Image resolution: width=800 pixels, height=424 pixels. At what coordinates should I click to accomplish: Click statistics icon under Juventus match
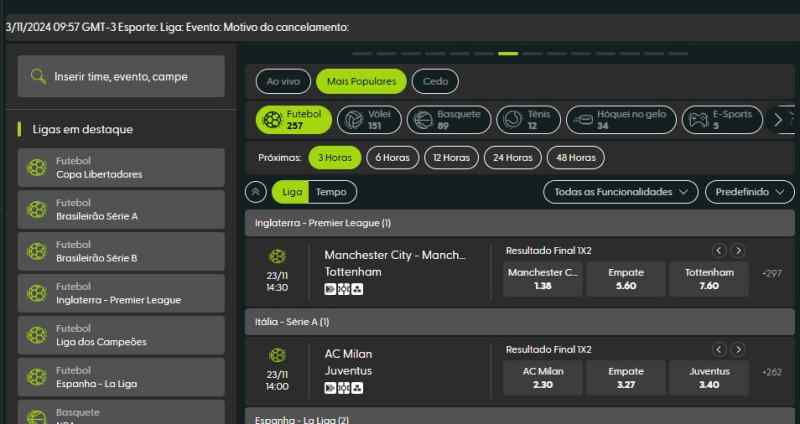pos(357,388)
